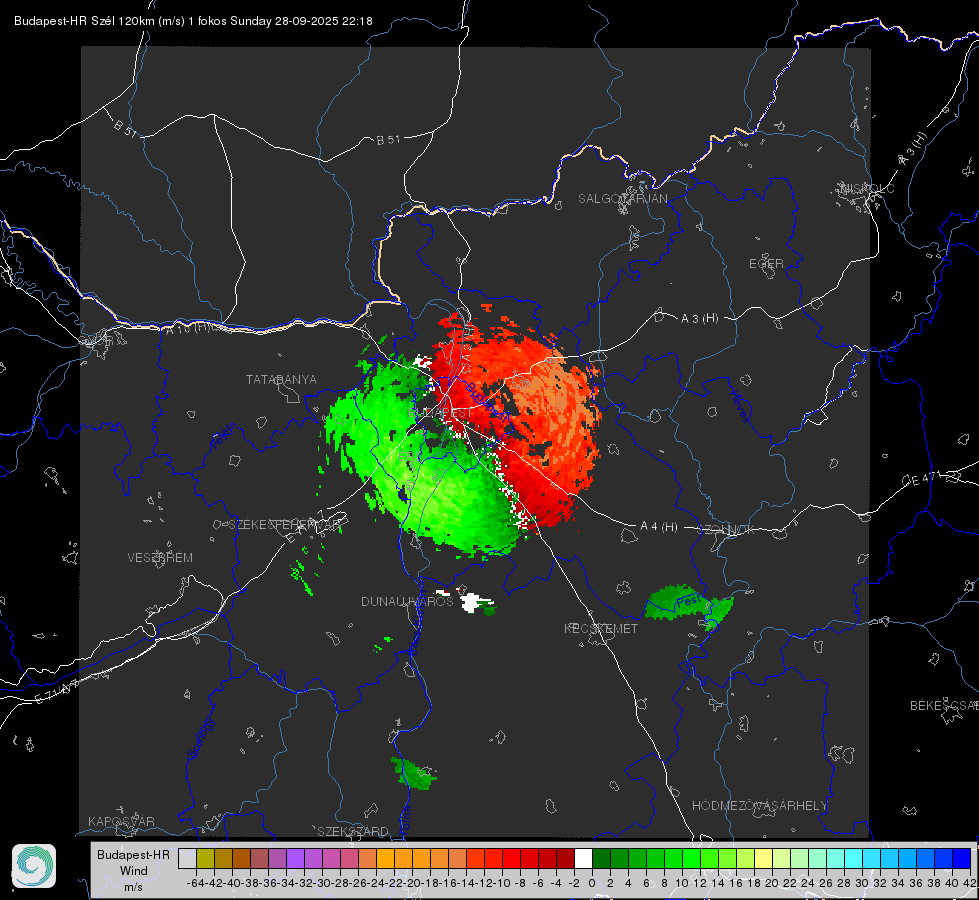Click the Heves county label
The image size is (979, 900).
739,407
